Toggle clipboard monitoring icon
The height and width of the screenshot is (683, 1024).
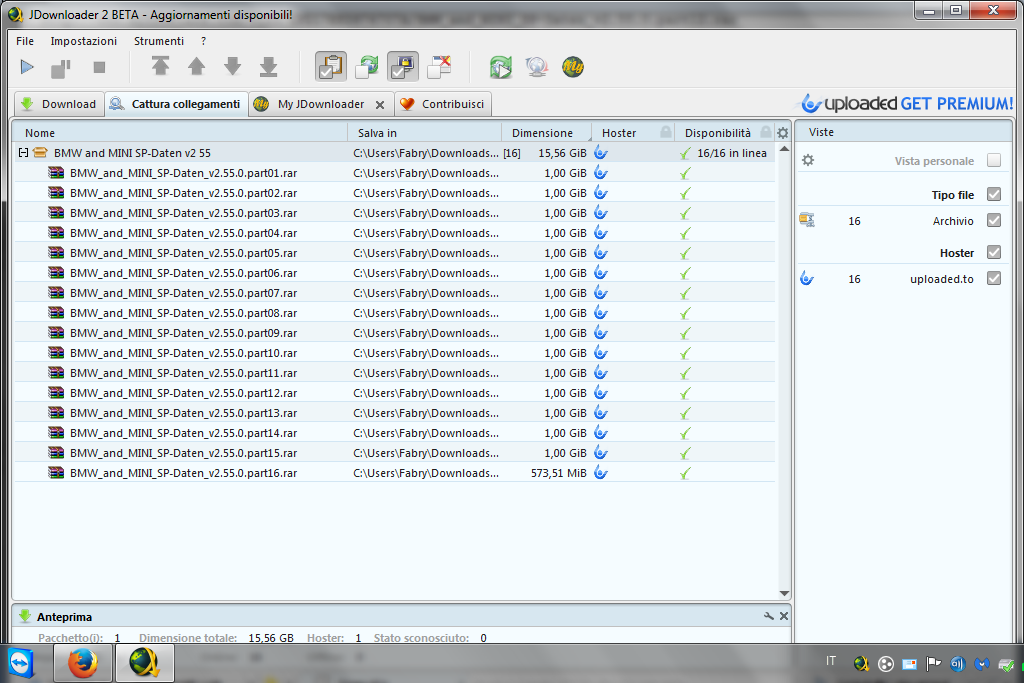[331, 67]
